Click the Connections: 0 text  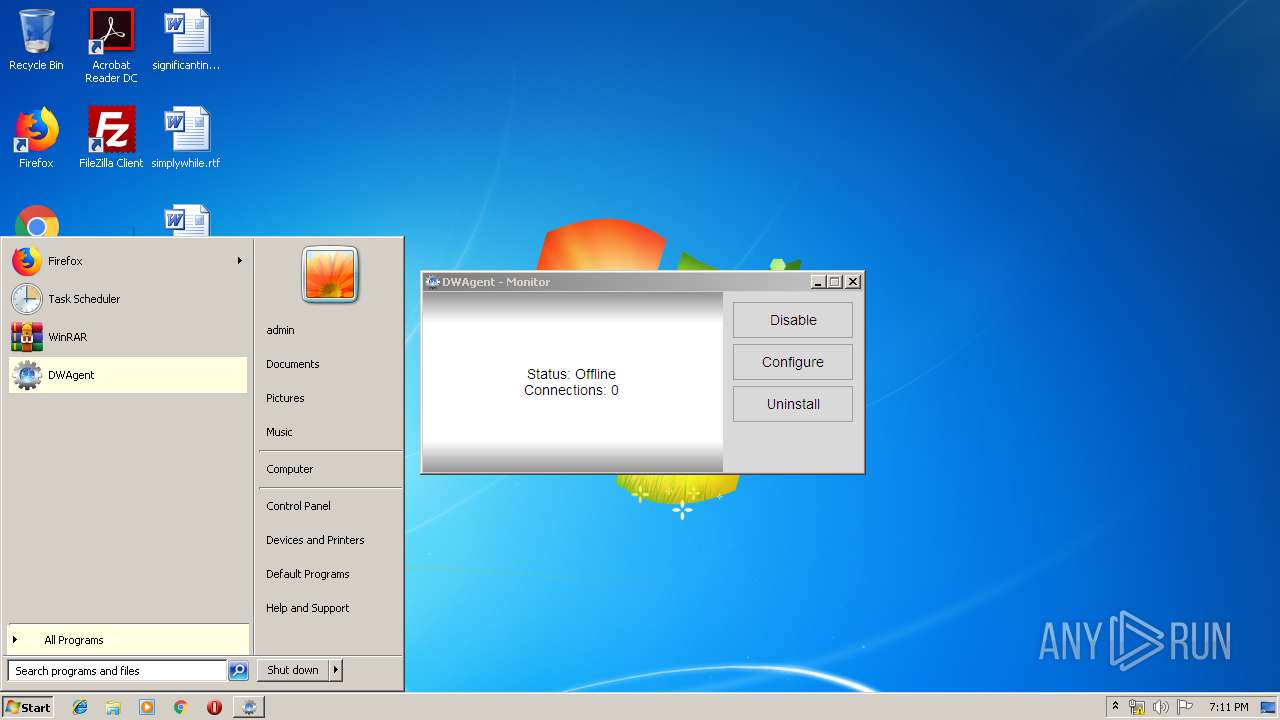[x=571, y=390]
